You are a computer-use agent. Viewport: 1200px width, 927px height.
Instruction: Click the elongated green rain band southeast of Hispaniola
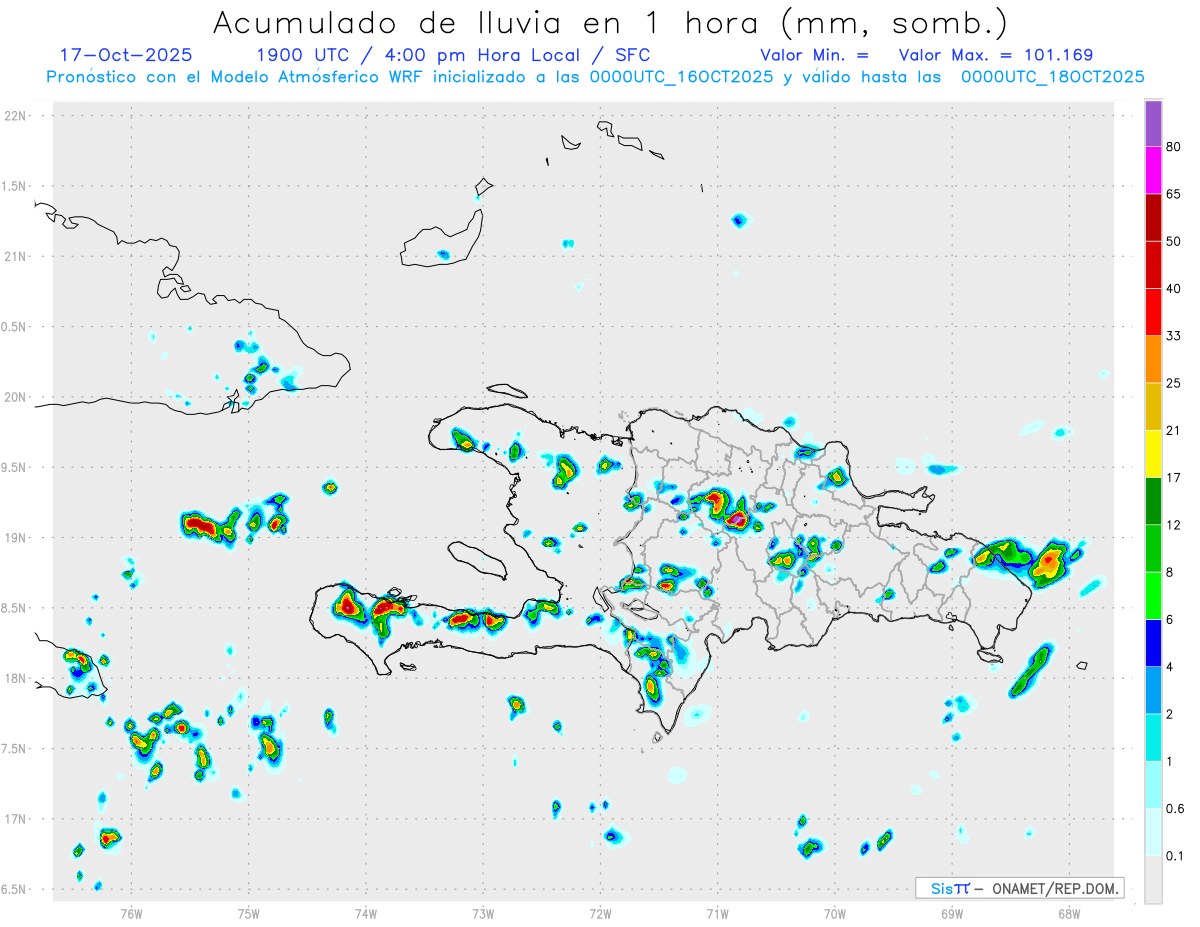[1030, 671]
